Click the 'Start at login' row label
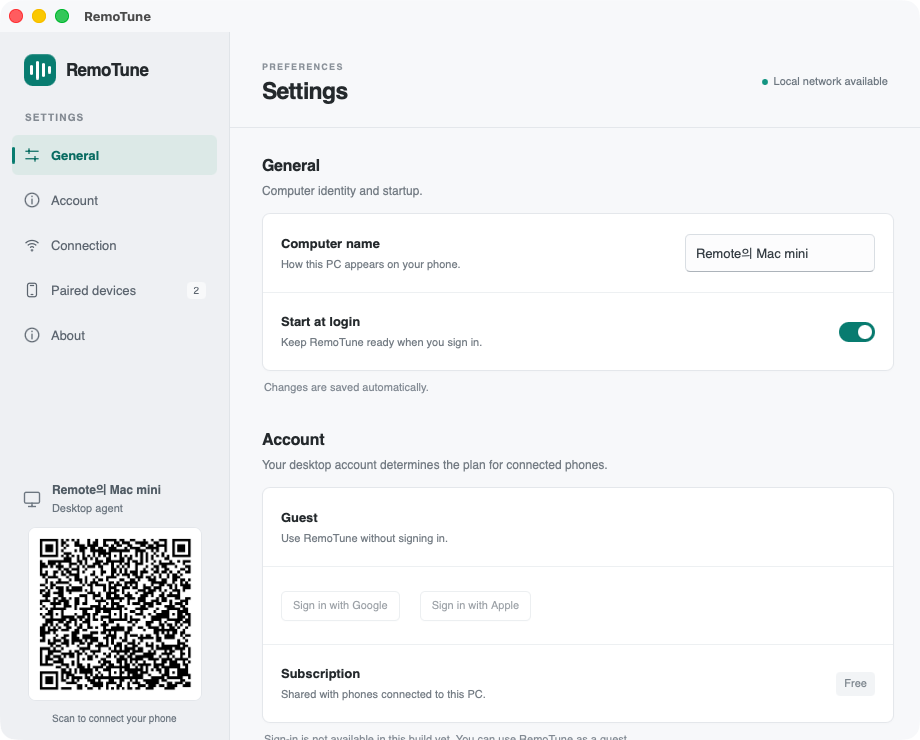 coord(320,322)
